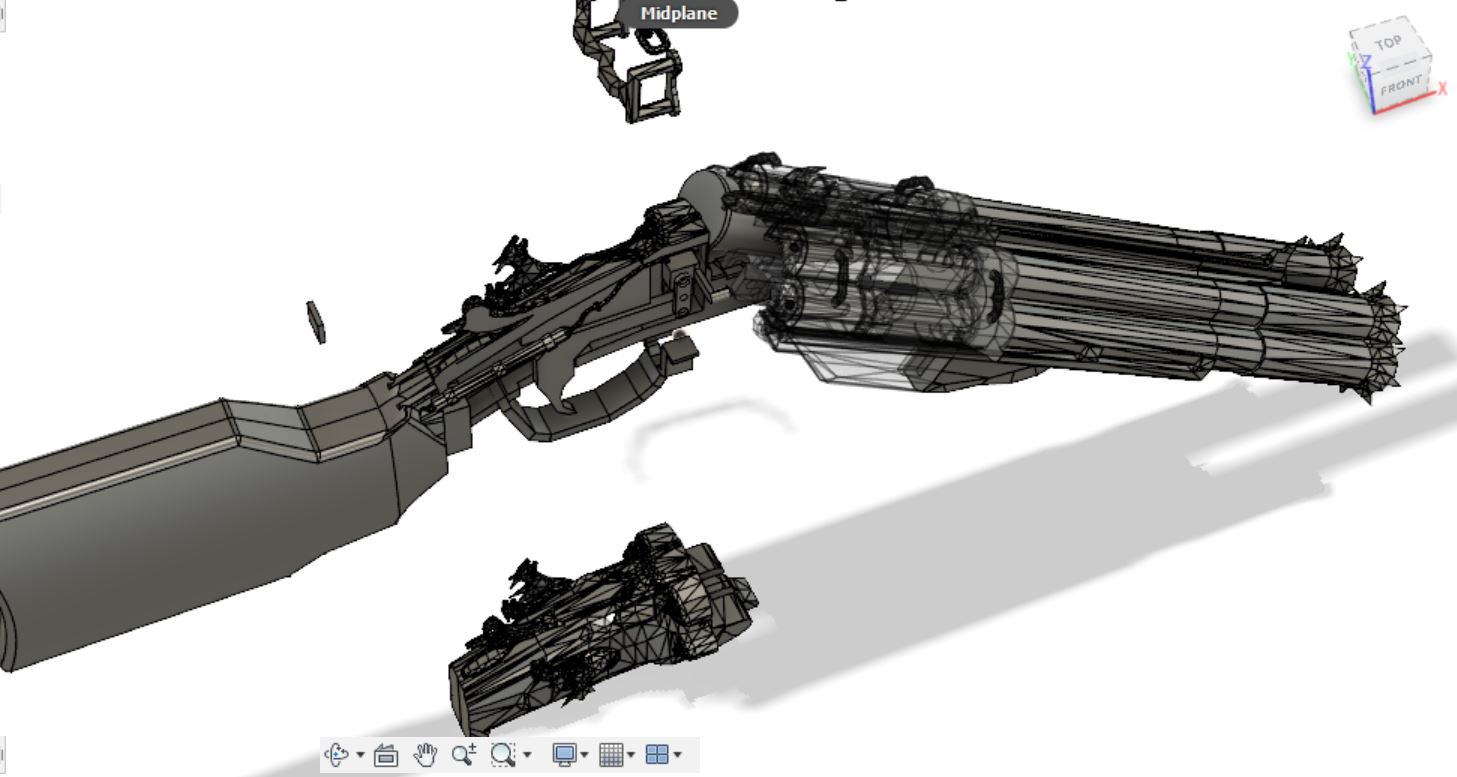Screen dimensions: 1457x777
Task: Select the Pan hand tool
Action: pos(425,755)
